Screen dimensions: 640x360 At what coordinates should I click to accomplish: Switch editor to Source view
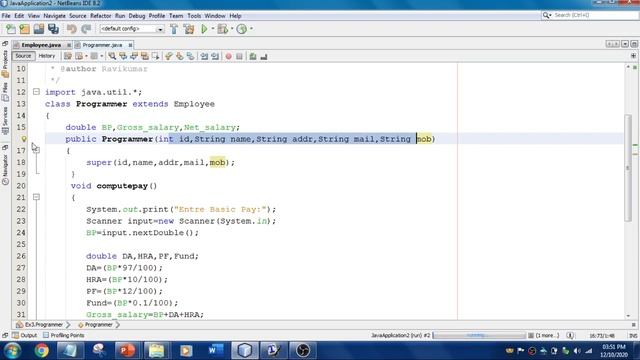click(23, 56)
